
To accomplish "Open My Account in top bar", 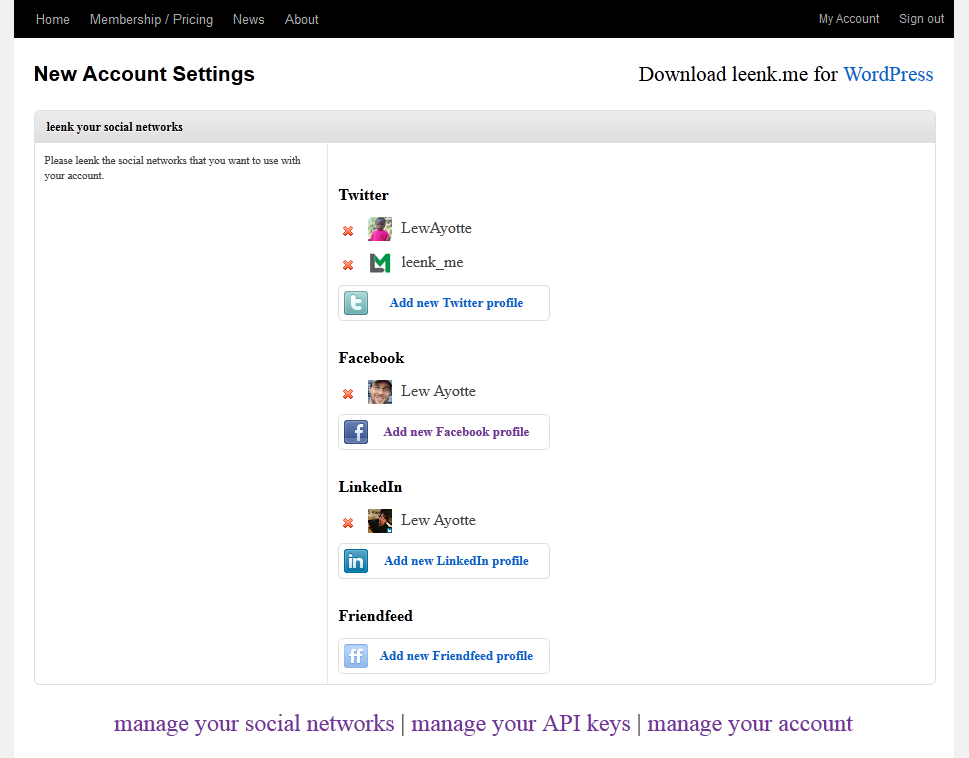I will (848, 19).
